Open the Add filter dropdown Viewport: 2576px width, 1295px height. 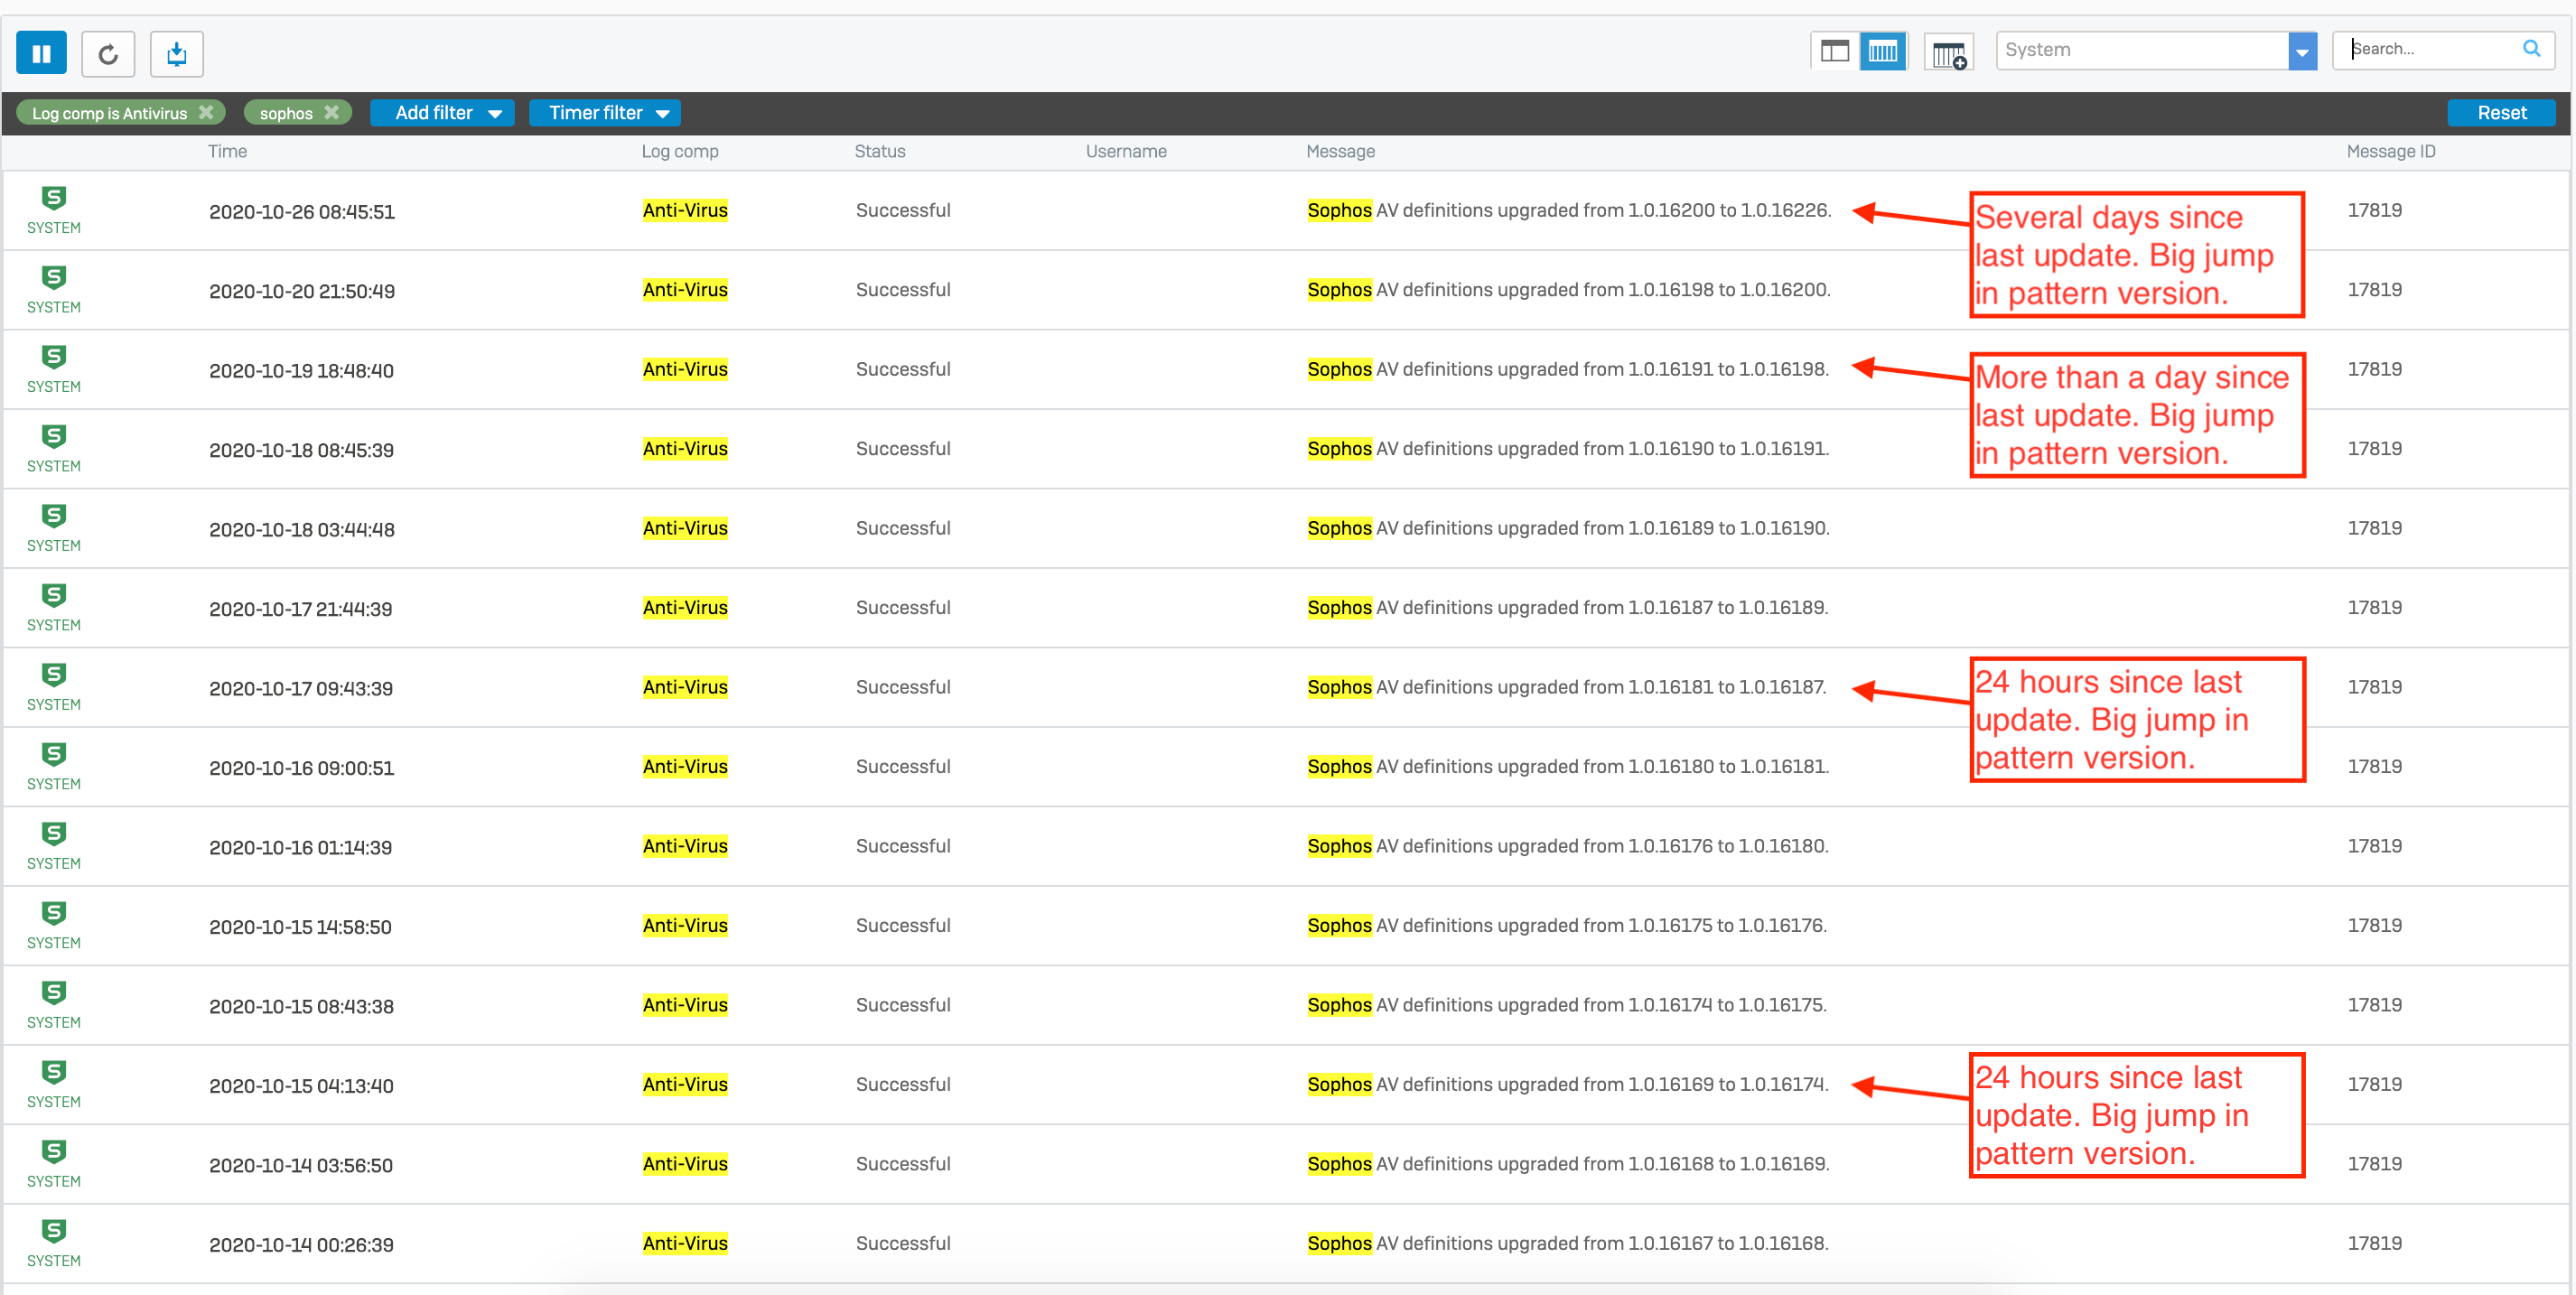(442, 113)
